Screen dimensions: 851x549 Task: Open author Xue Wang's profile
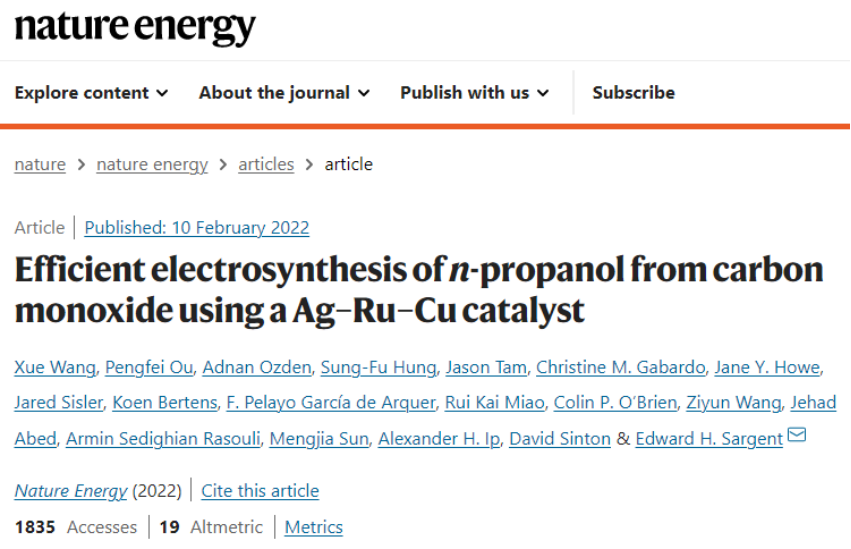(x=55, y=367)
